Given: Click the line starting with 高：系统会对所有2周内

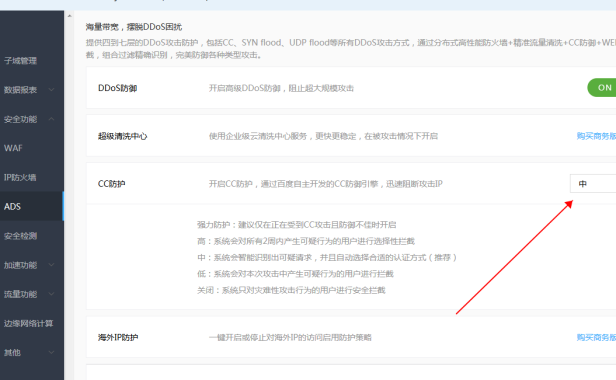Looking at the screenshot, I should click(x=306, y=241).
